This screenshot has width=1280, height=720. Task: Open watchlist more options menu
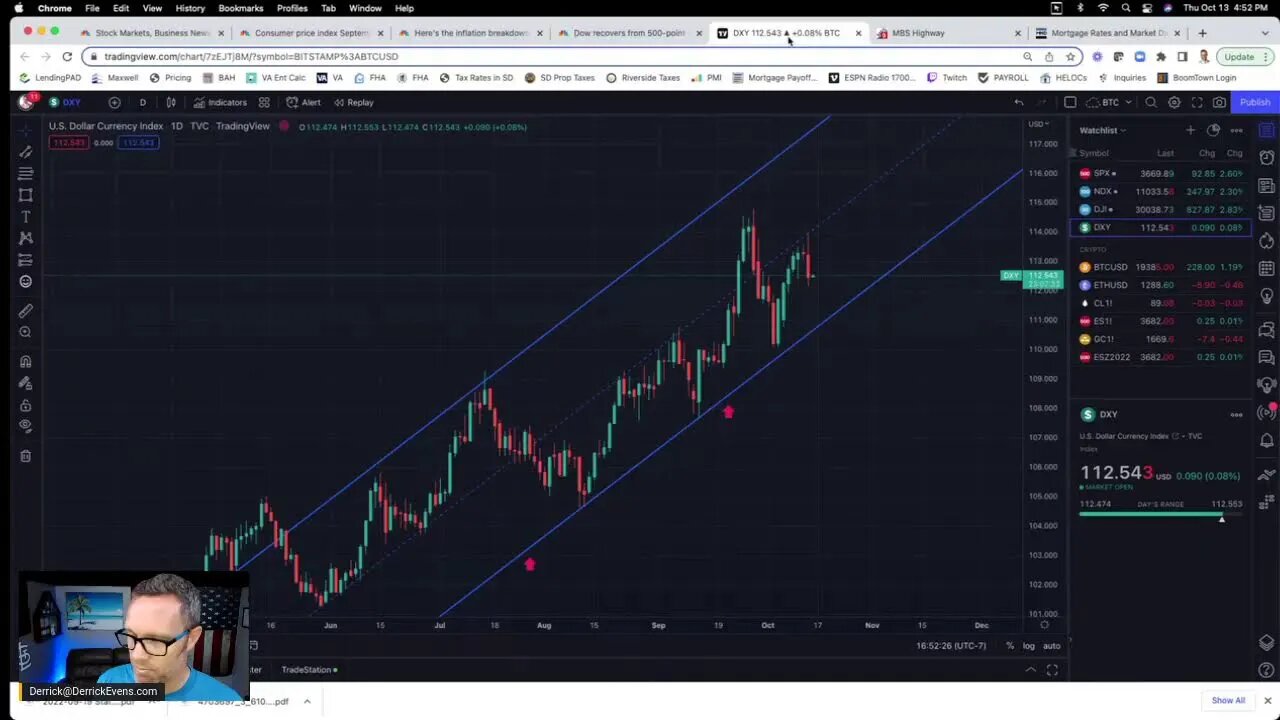[1236, 130]
